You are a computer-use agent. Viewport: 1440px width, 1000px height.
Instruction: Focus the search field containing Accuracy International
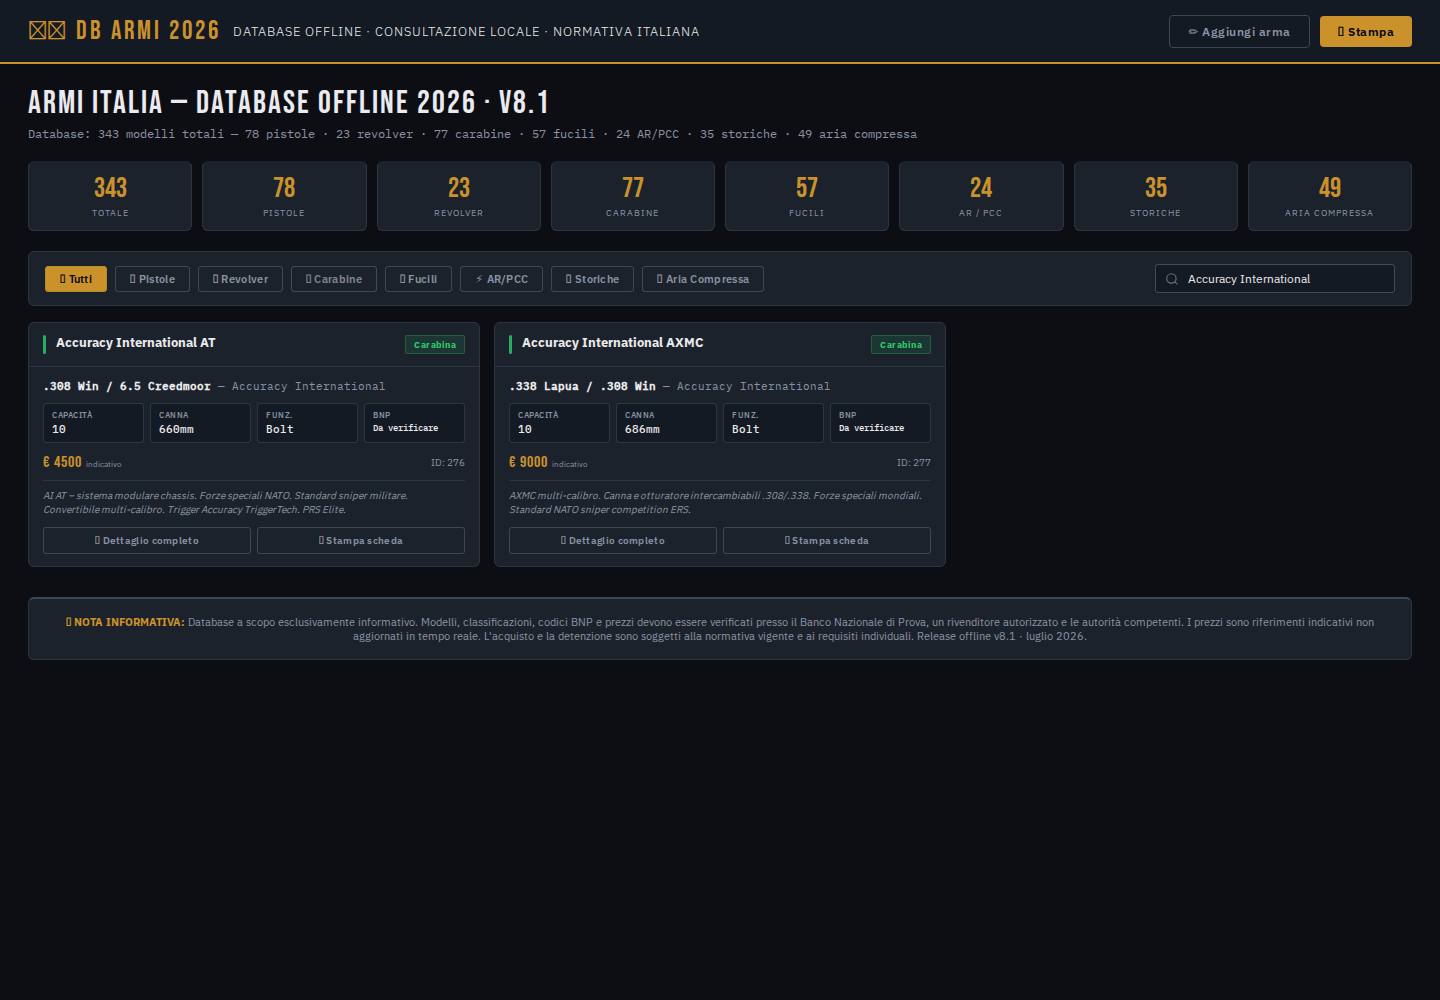[x=1275, y=279]
